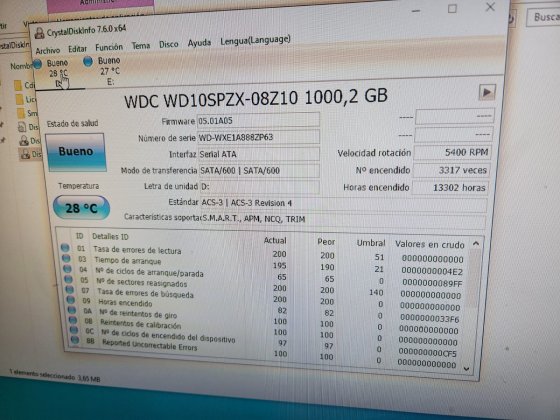The width and height of the screenshot is (560, 420).
Task: Click scroll up arrow of attribute list
Action: (x=476, y=244)
